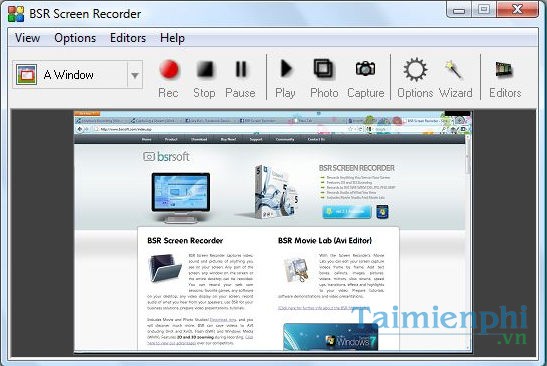Image resolution: width=547 pixels, height=366 pixels.
Task: Click the film folder icon under BSR Screen Recorder
Action: pos(165,268)
